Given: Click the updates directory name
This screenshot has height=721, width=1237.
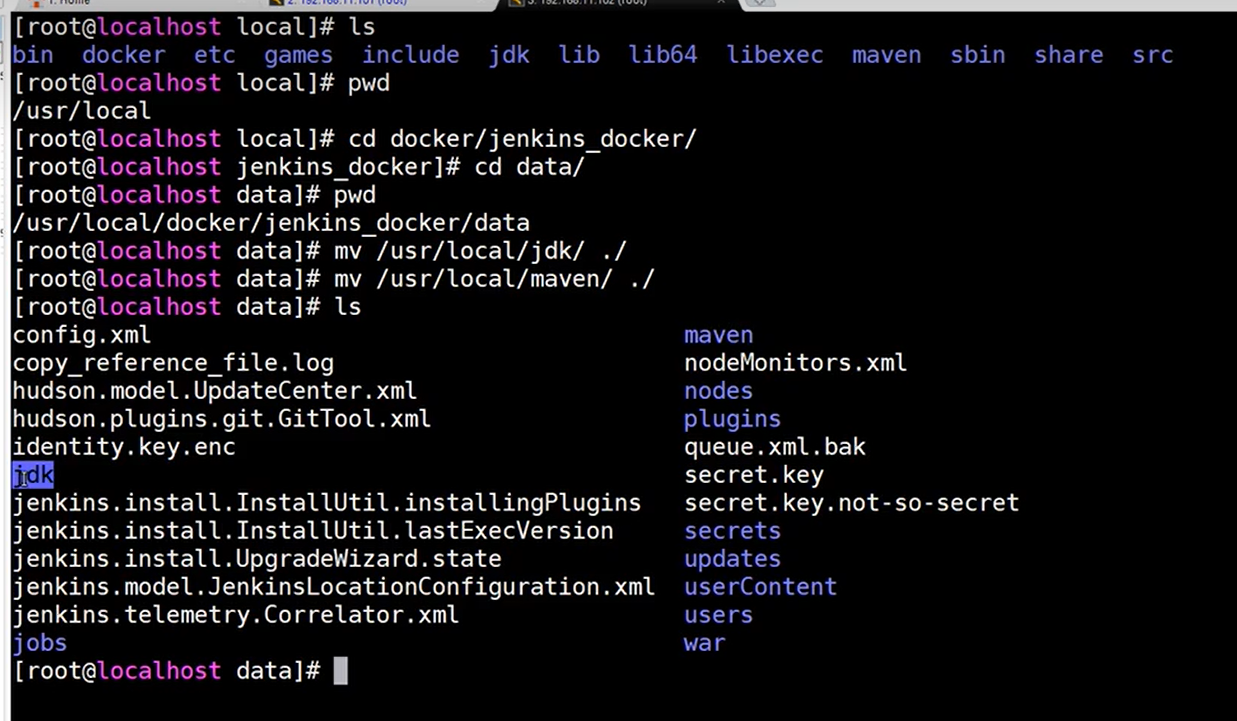Looking at the screenshot, I should pyautogui.click(x=733, y=559).
